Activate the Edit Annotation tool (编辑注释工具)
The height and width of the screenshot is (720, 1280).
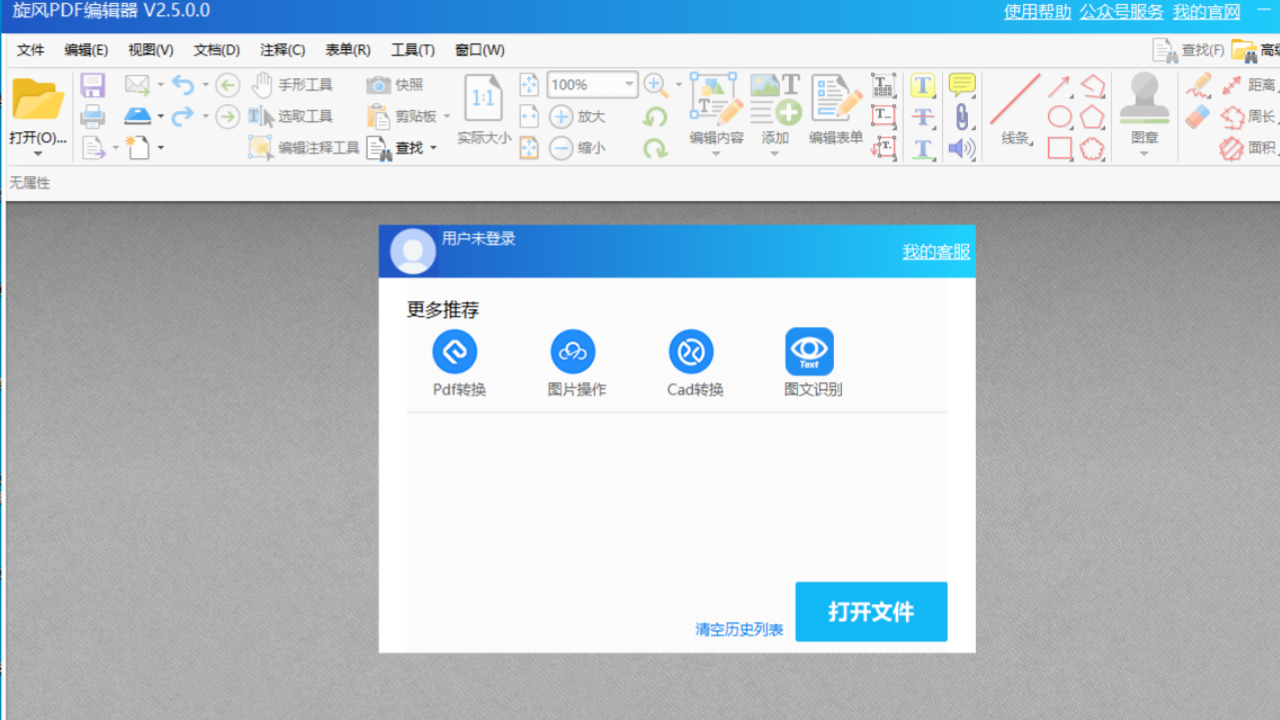[304, 147]
